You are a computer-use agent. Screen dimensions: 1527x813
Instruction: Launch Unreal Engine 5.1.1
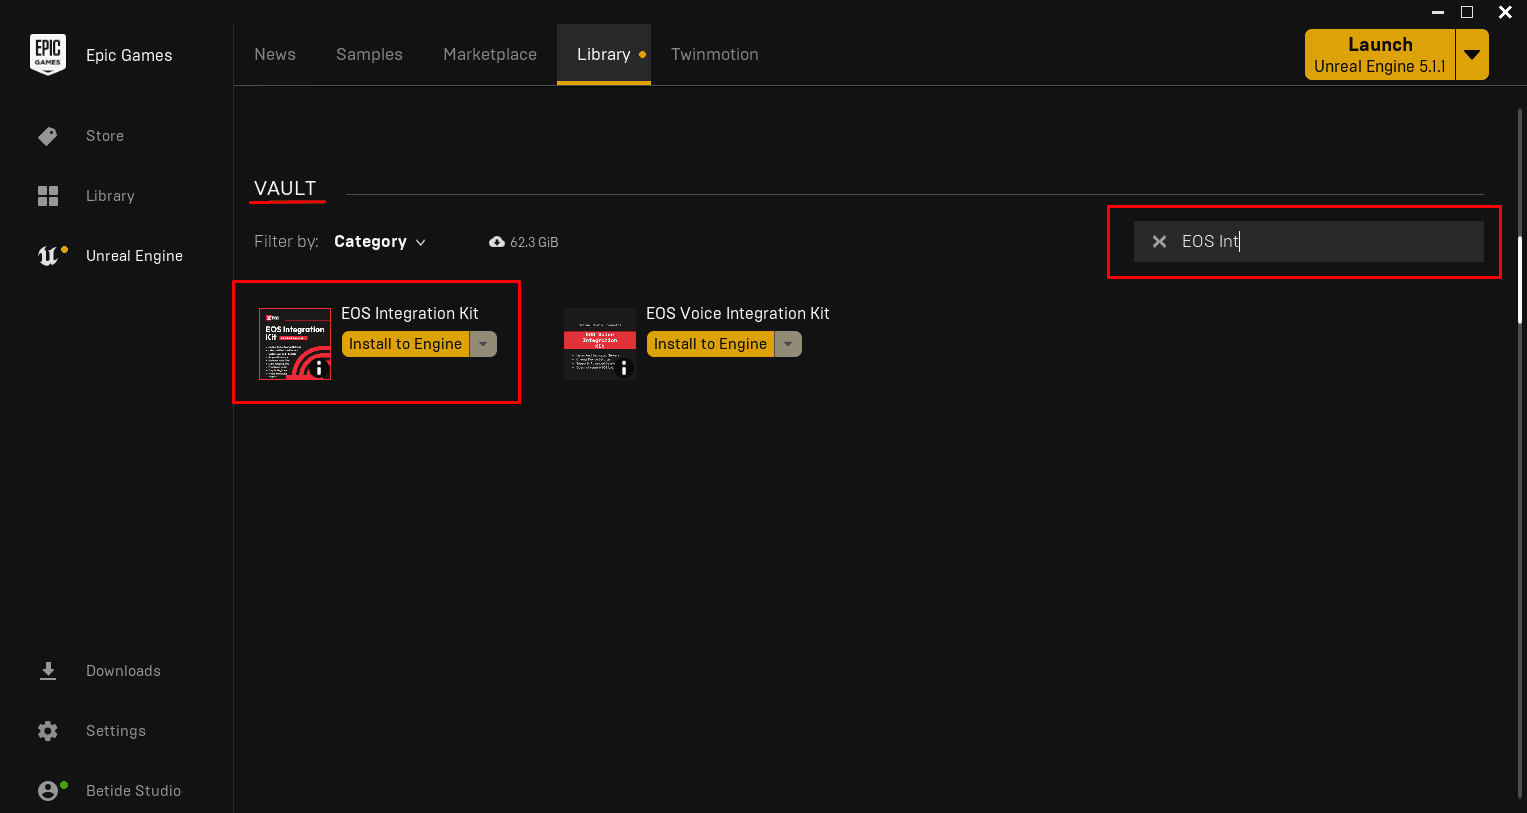(x=1379, y=55)
